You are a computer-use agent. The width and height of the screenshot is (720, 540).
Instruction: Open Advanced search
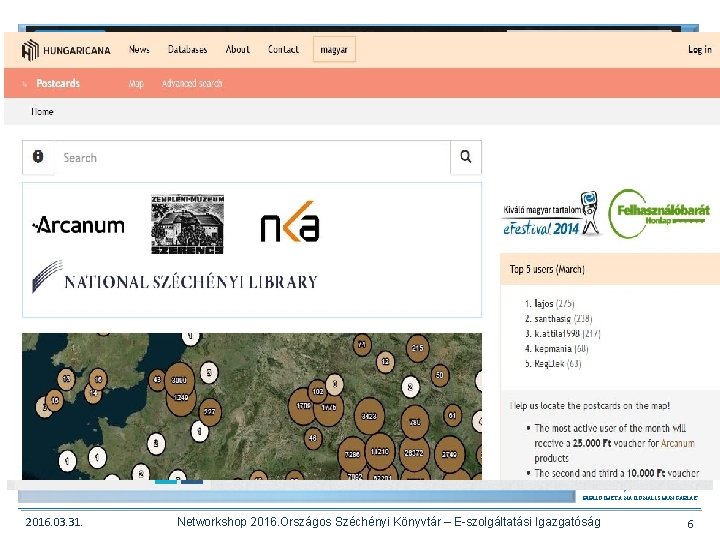[192, 84]
